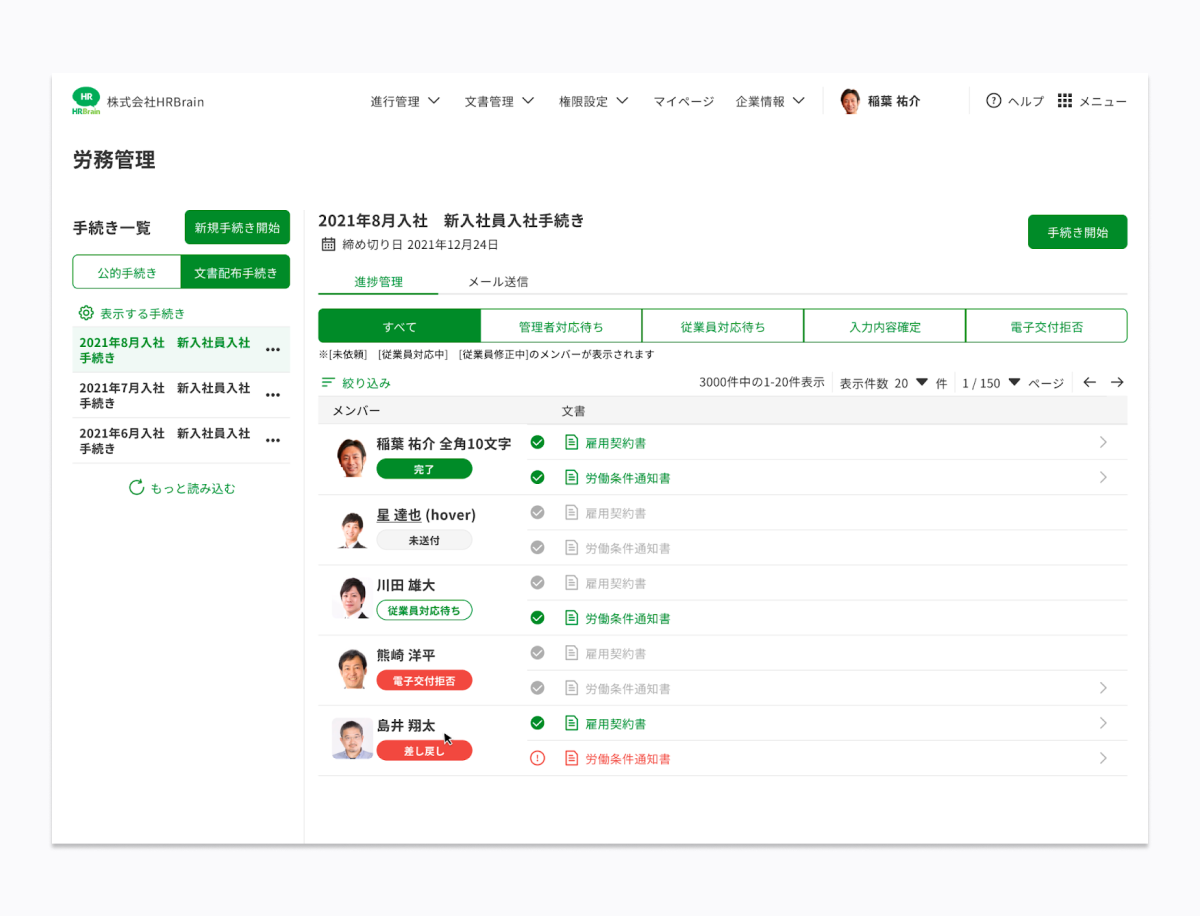Viewport: 1200px width, 916px height.
Task: Open the kebab menu for 2021年7月入社 手続き
Action: click(x=272, y=395)
